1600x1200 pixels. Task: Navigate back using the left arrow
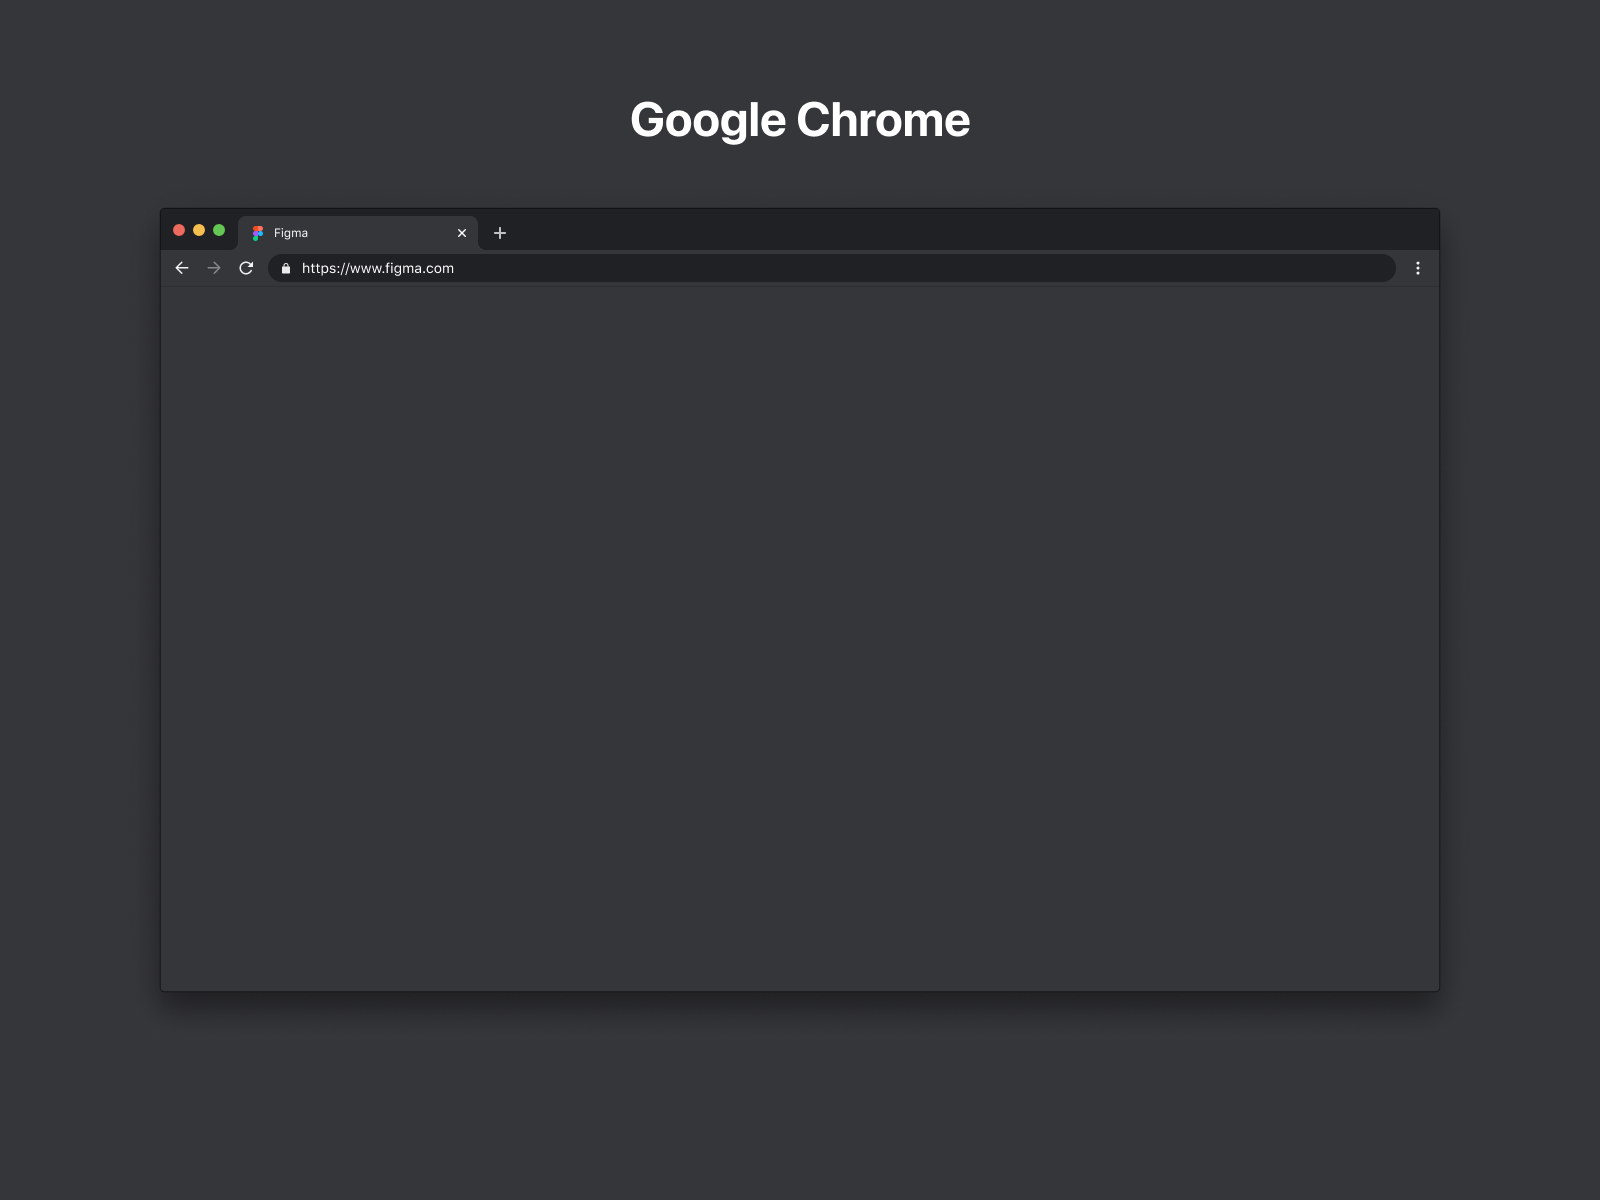181,268
